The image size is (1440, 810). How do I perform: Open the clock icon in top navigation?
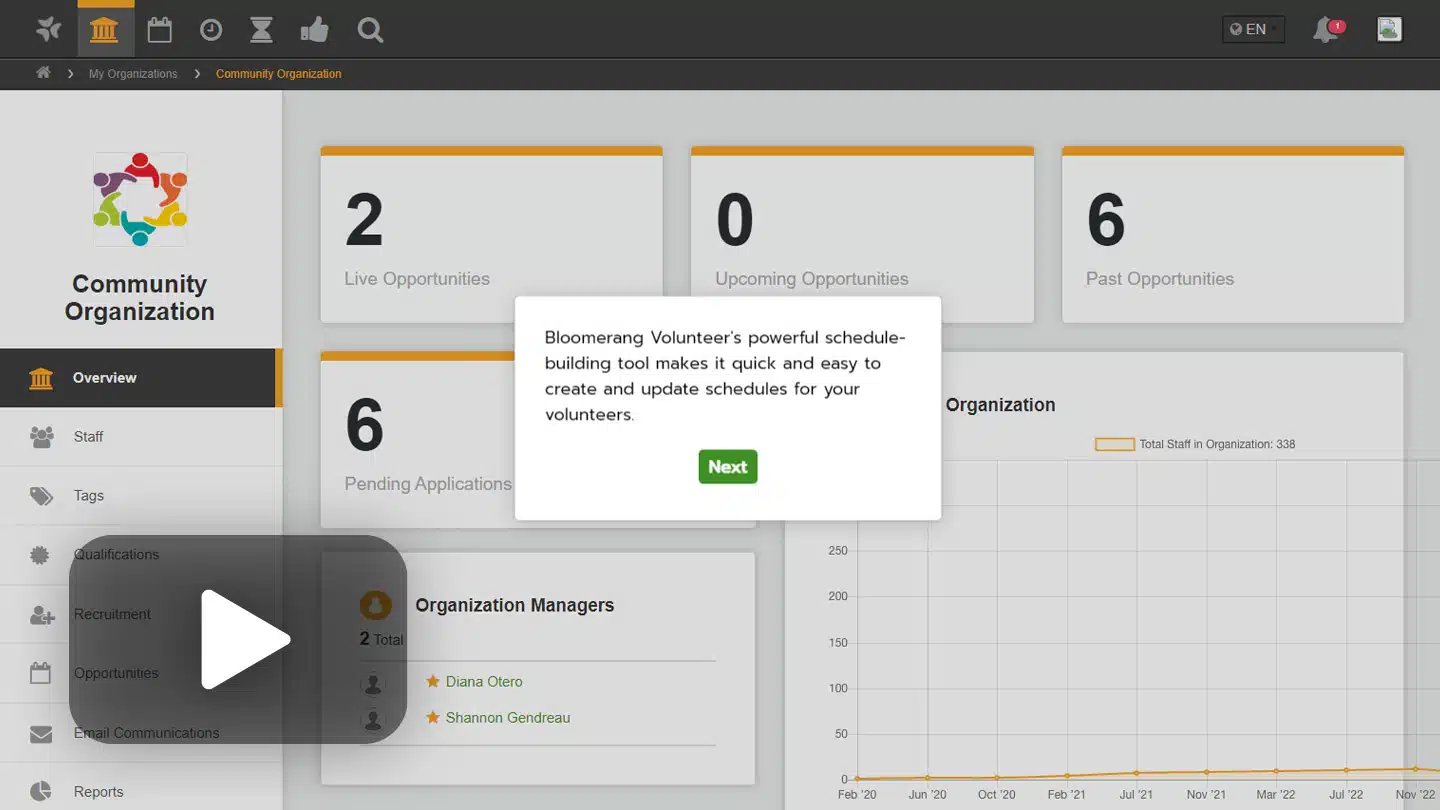pyautogui.click(x=211, y=30)
